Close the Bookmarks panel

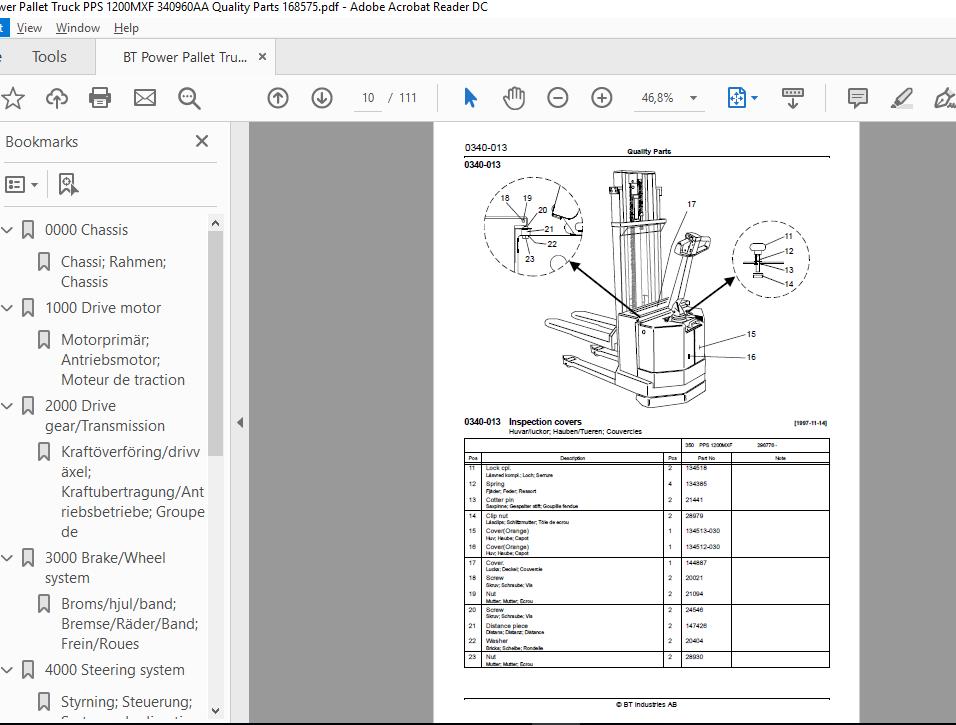coord(202,141)
